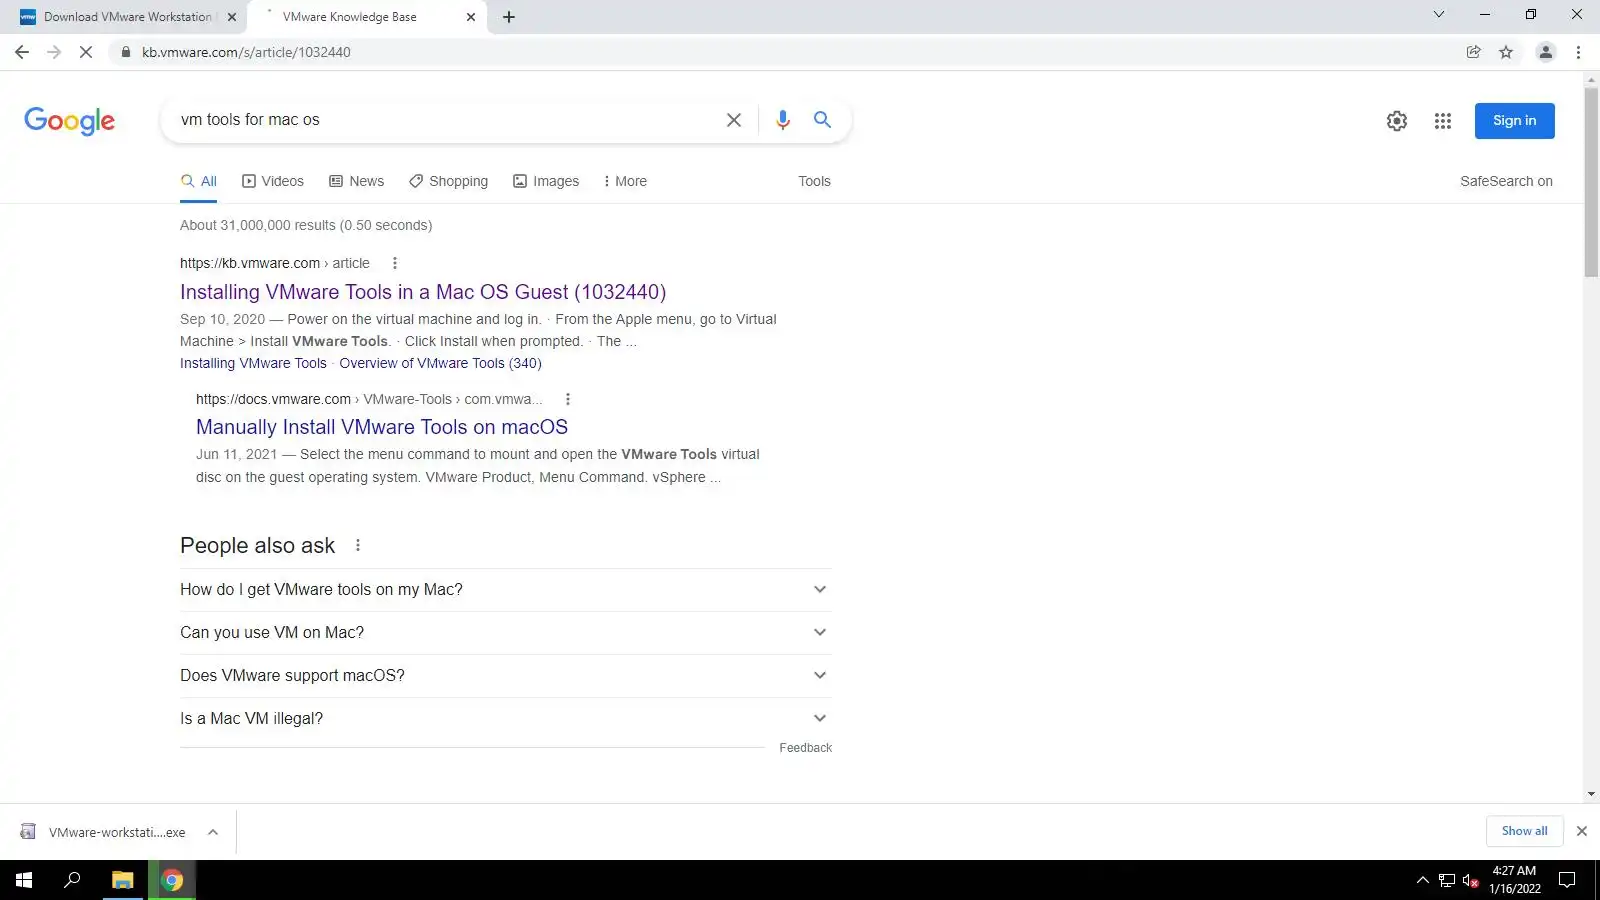View site information via the padlock icon

click(126, 52)
